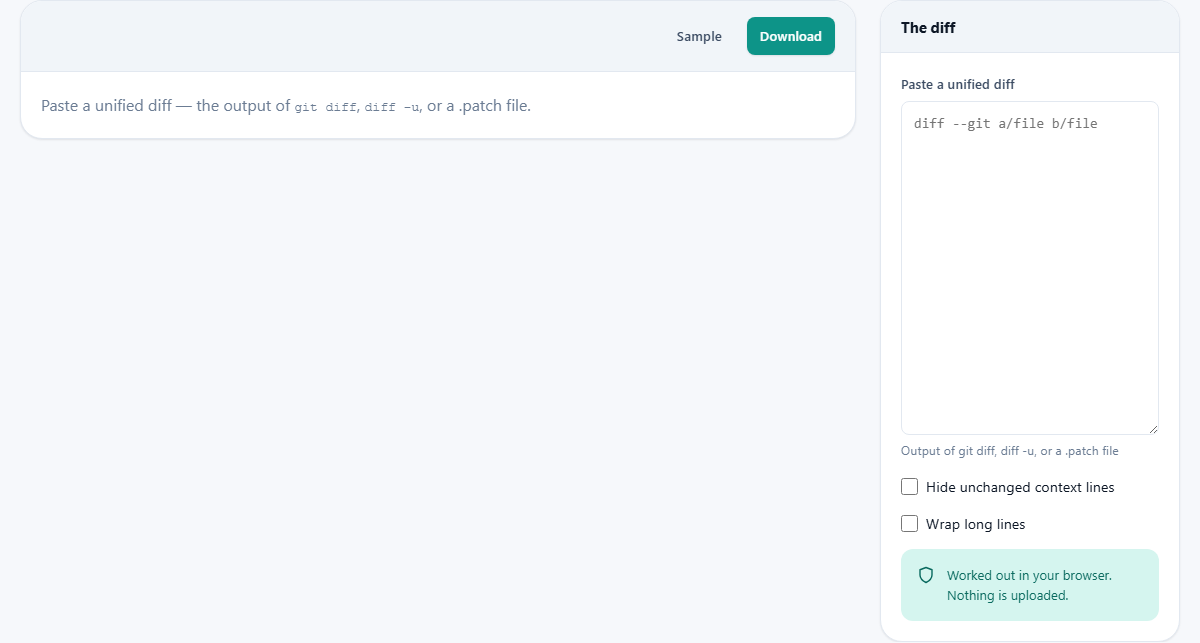Select the "The diff" panel heading
Screen dimensions: 1200x643
[928, 28]
